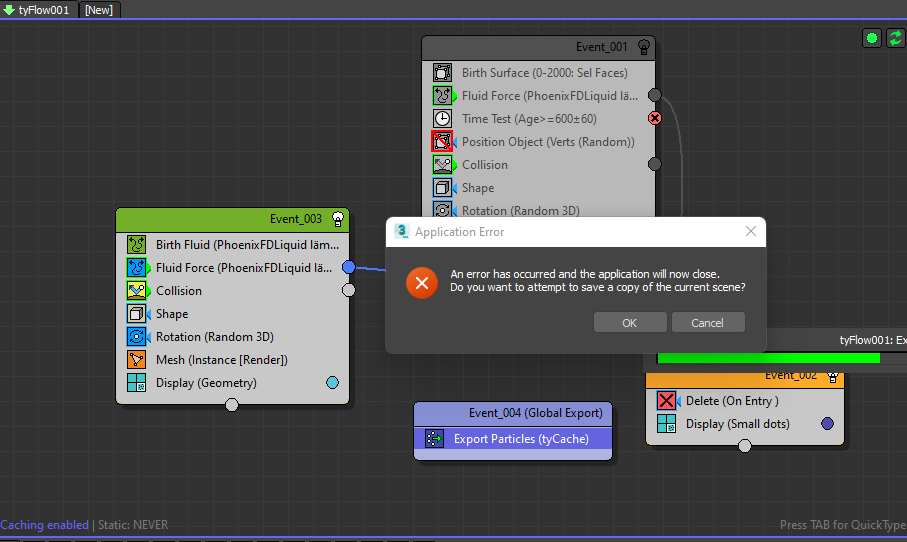Click the Birth Surface operator icon in Event_001
907x542 pixels.
[443, 72]
